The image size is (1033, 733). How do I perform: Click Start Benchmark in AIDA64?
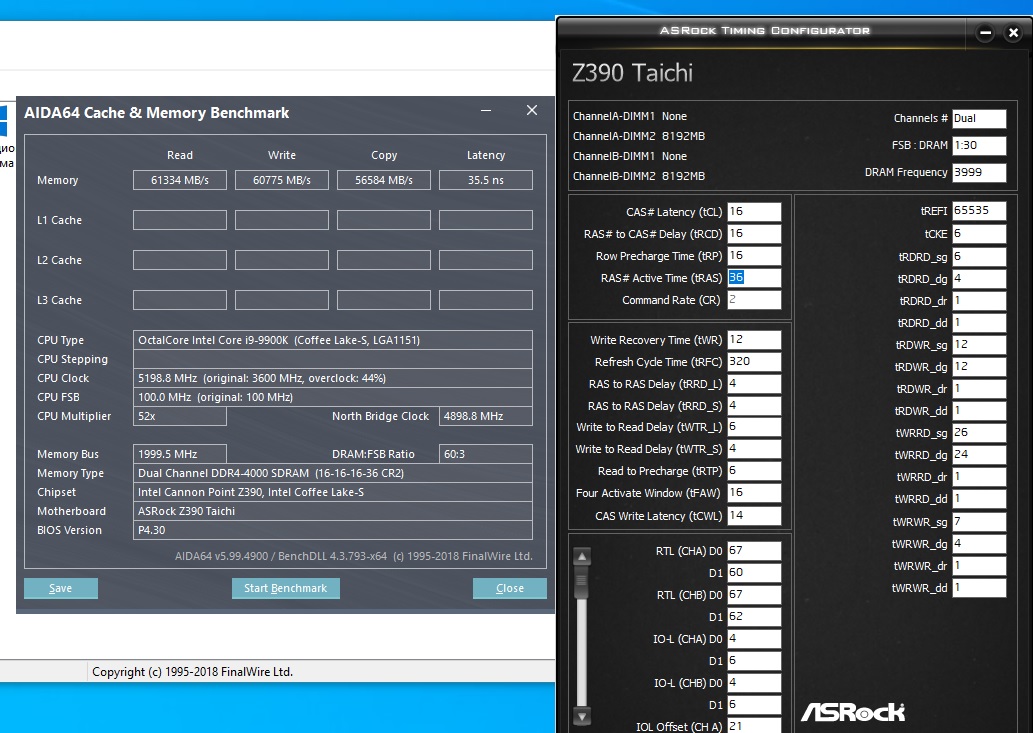point(285,588)
